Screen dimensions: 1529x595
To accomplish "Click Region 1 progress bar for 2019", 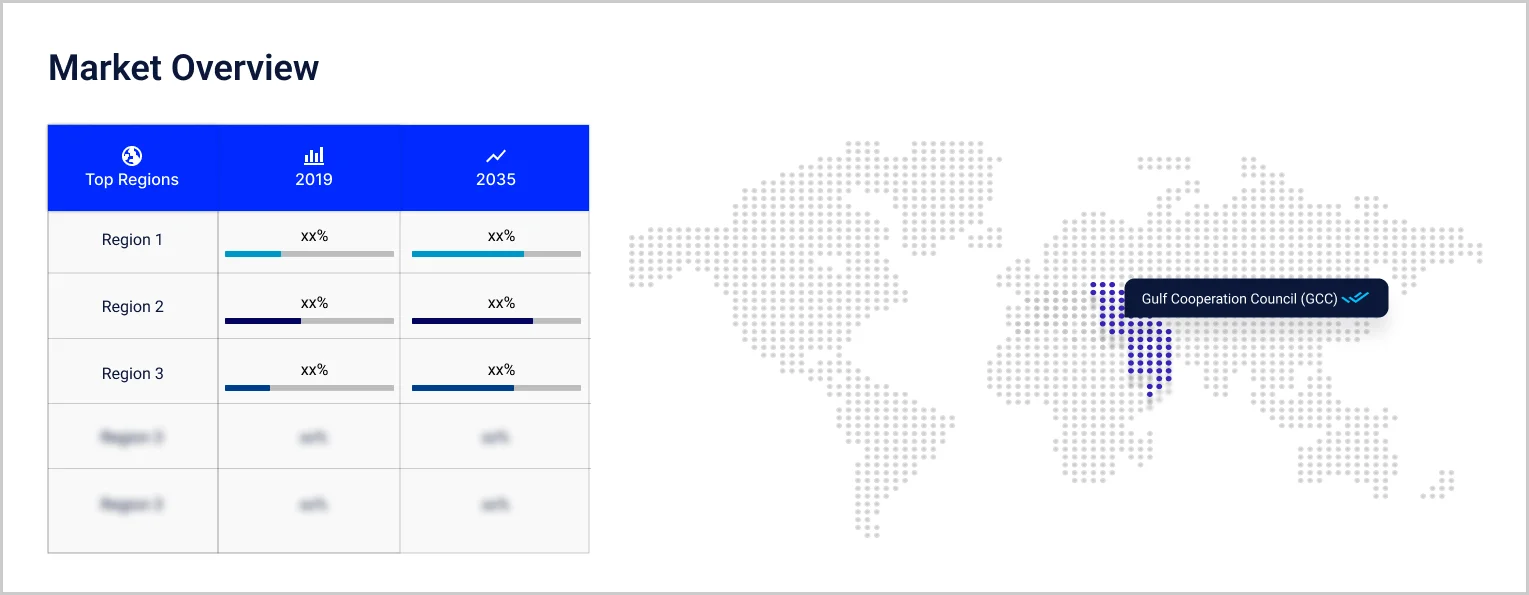I will (x=309, y=254).
